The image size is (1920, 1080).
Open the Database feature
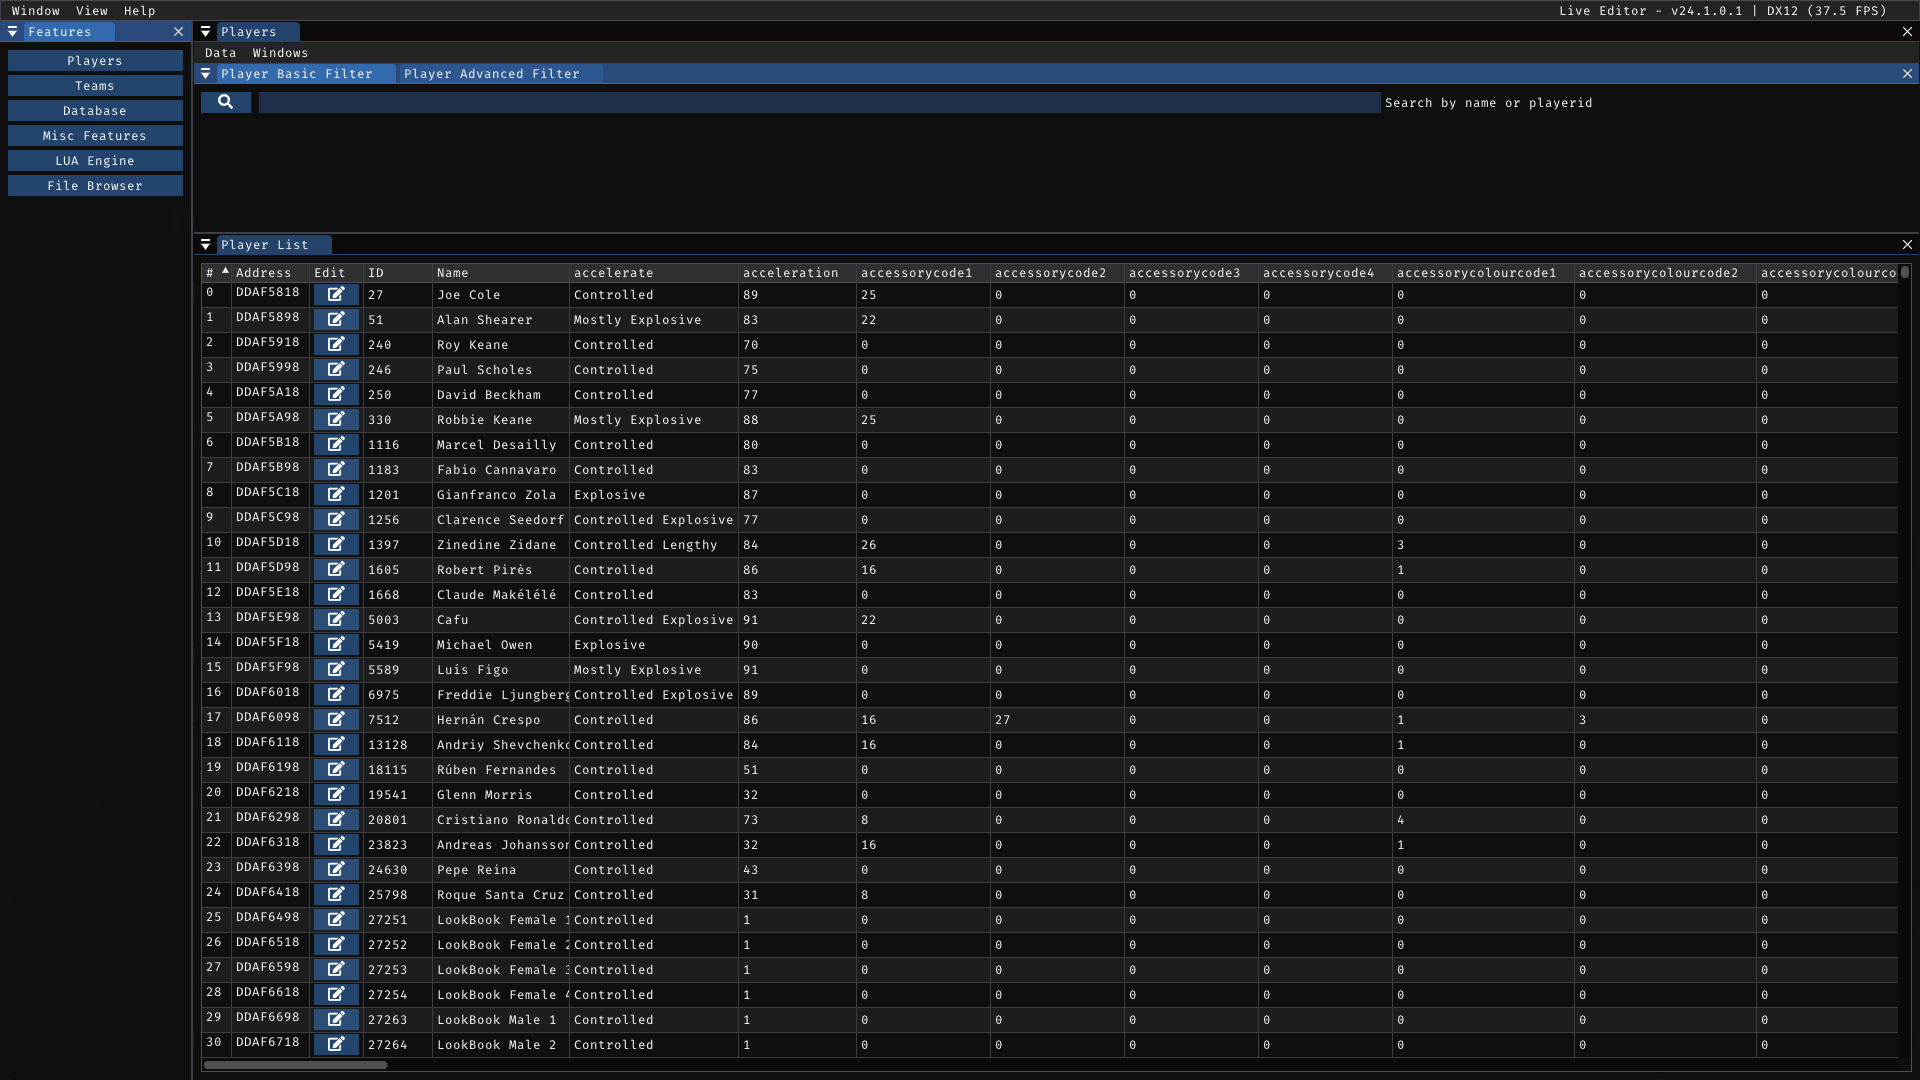pyautogui.click(x=95, y=111)
